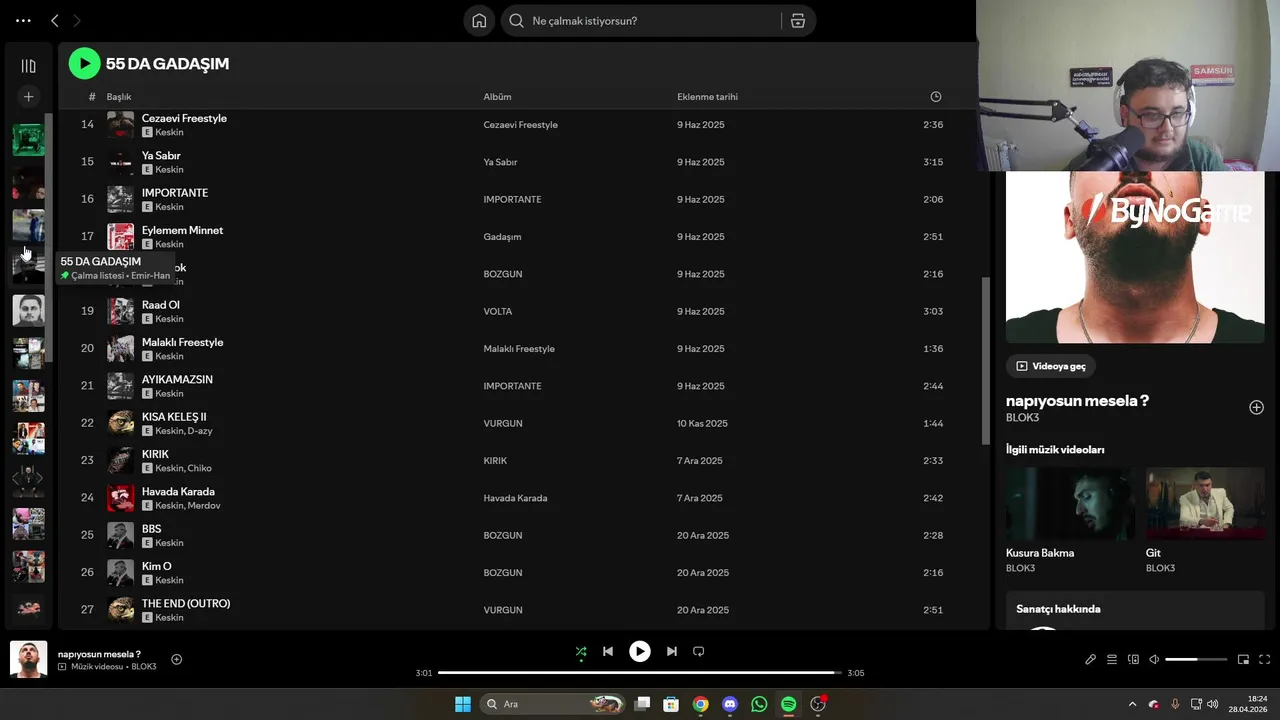The width and height of the screenshot is (1280, 720).
Task: Click the 'BBS' track title
Action: pos(151,529)
